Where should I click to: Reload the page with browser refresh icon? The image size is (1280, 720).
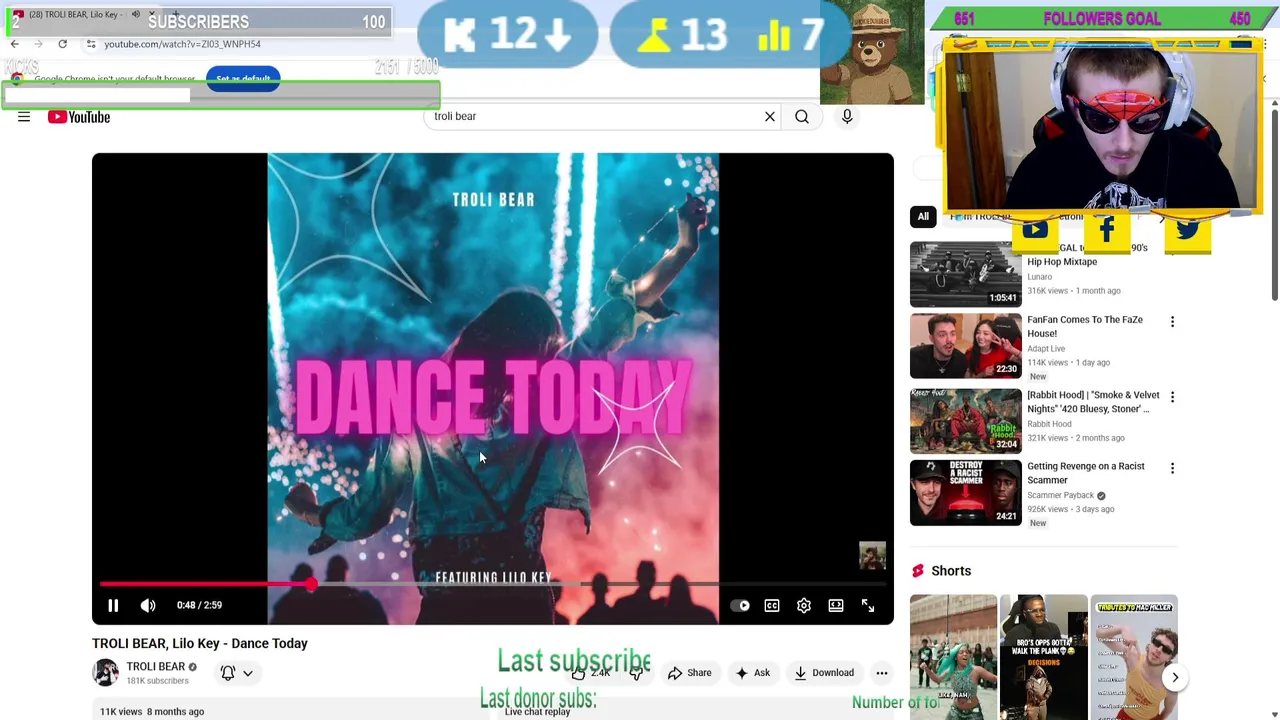point(62,44)
